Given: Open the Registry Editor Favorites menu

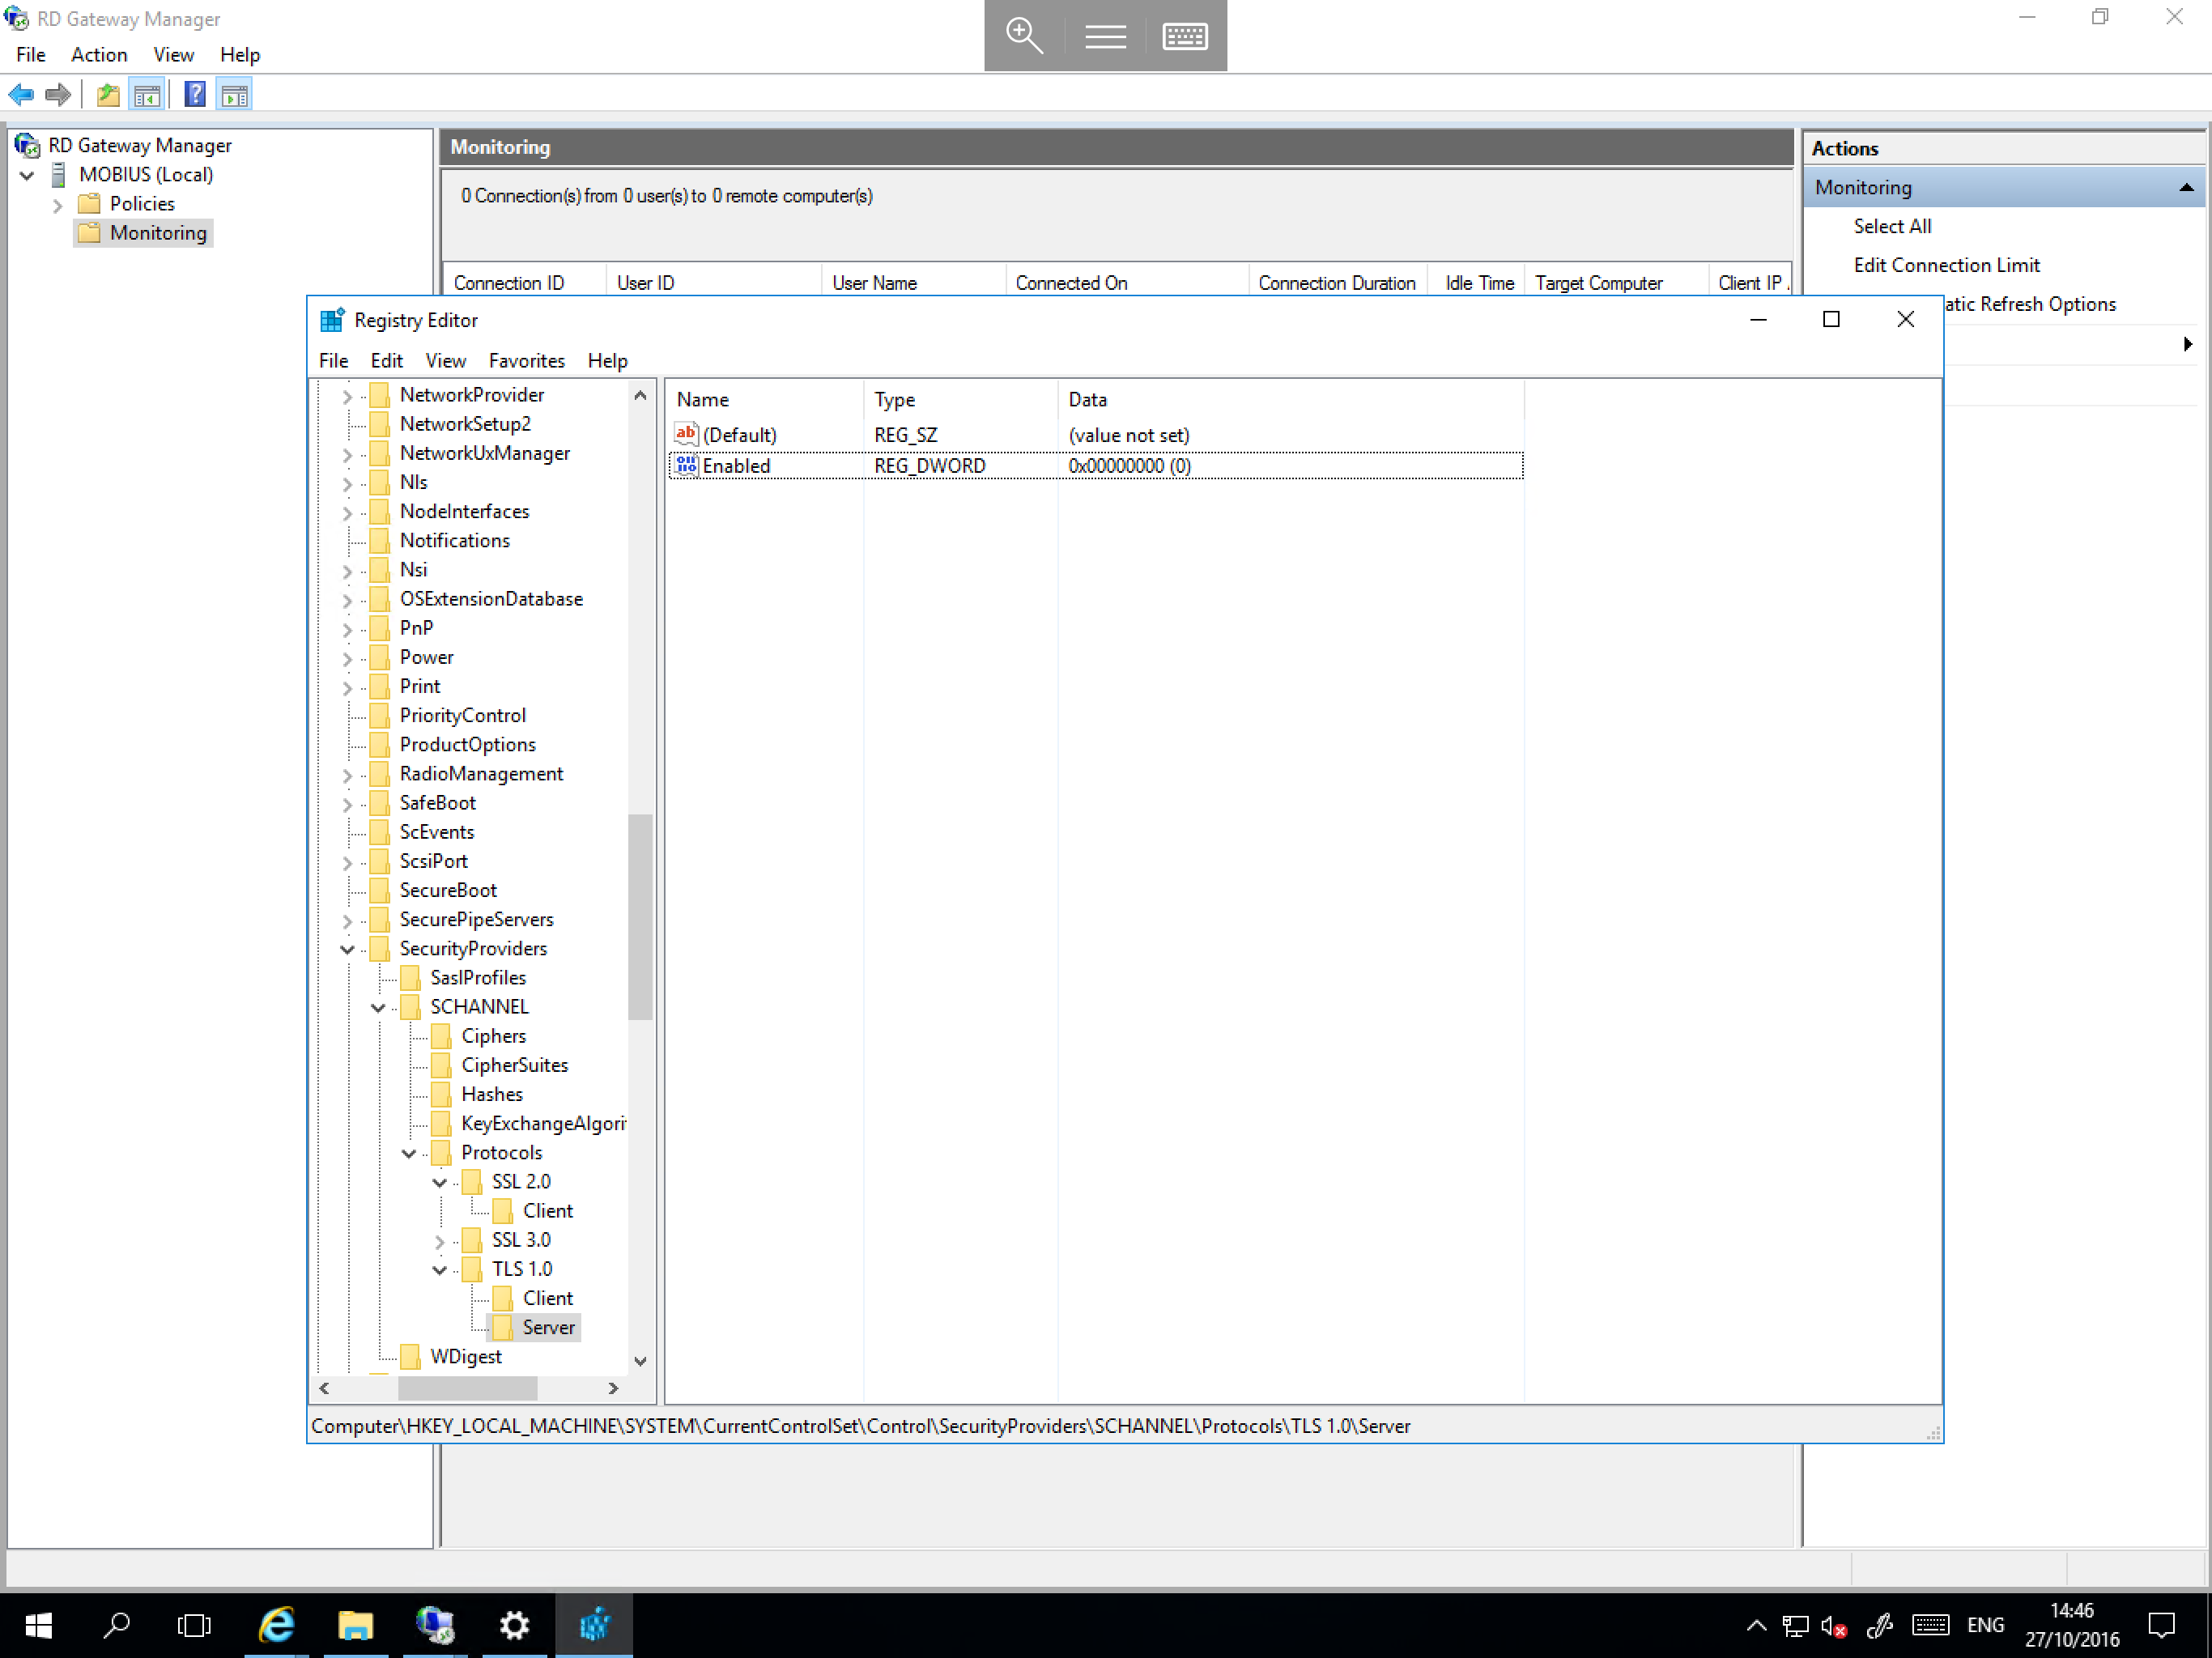Looking at the screenshot, I should click(x=526, y=360).
